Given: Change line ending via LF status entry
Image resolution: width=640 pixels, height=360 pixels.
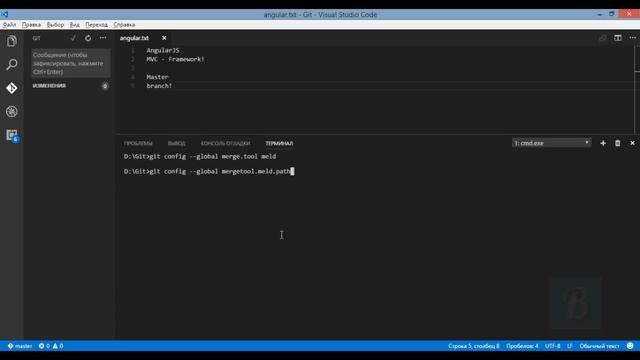Looking at the screenshot, I should point(569,346).
